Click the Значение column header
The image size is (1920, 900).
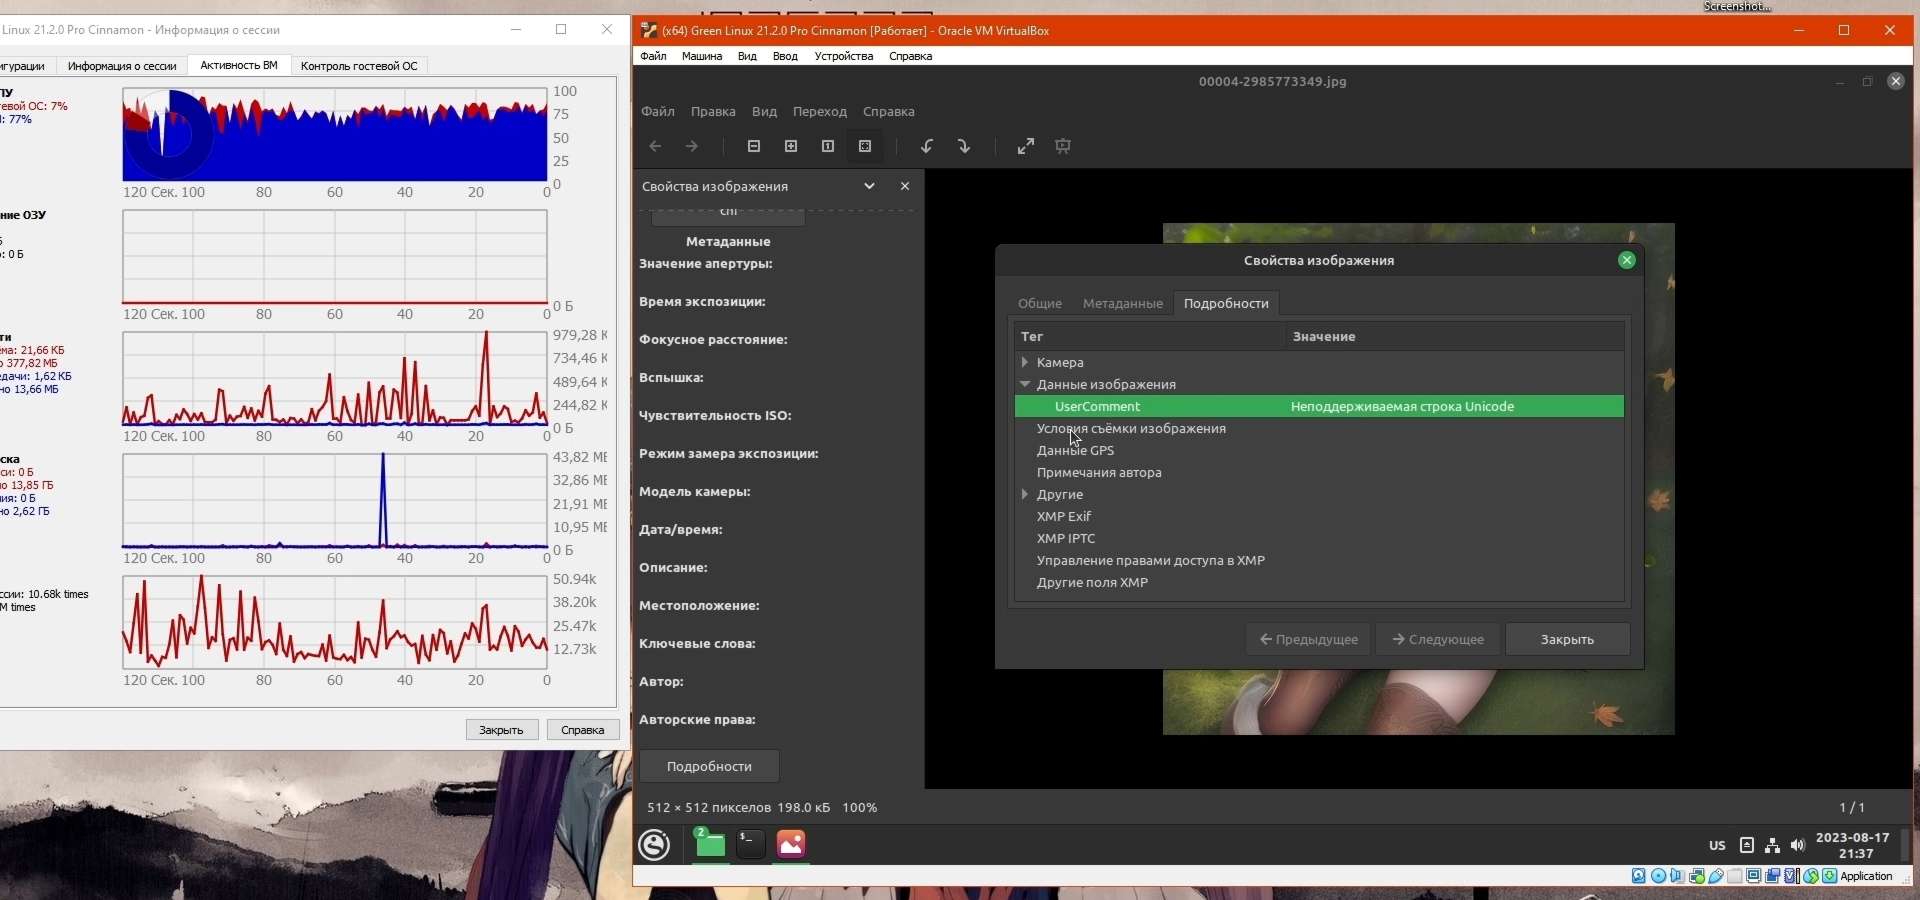1454,336
